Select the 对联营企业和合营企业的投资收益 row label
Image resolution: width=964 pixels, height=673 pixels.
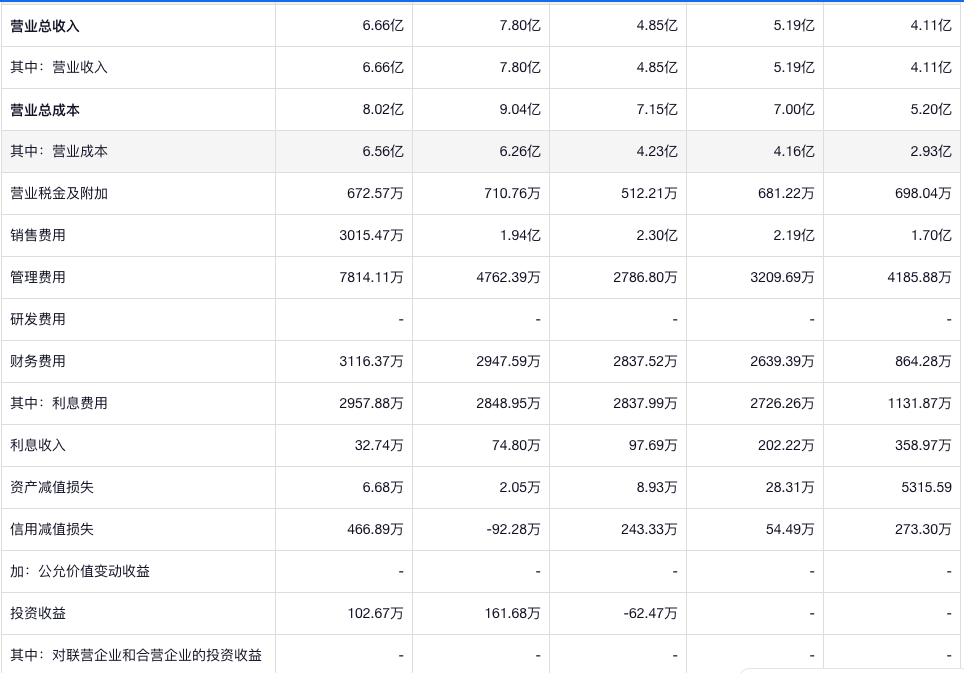[136, 656]
